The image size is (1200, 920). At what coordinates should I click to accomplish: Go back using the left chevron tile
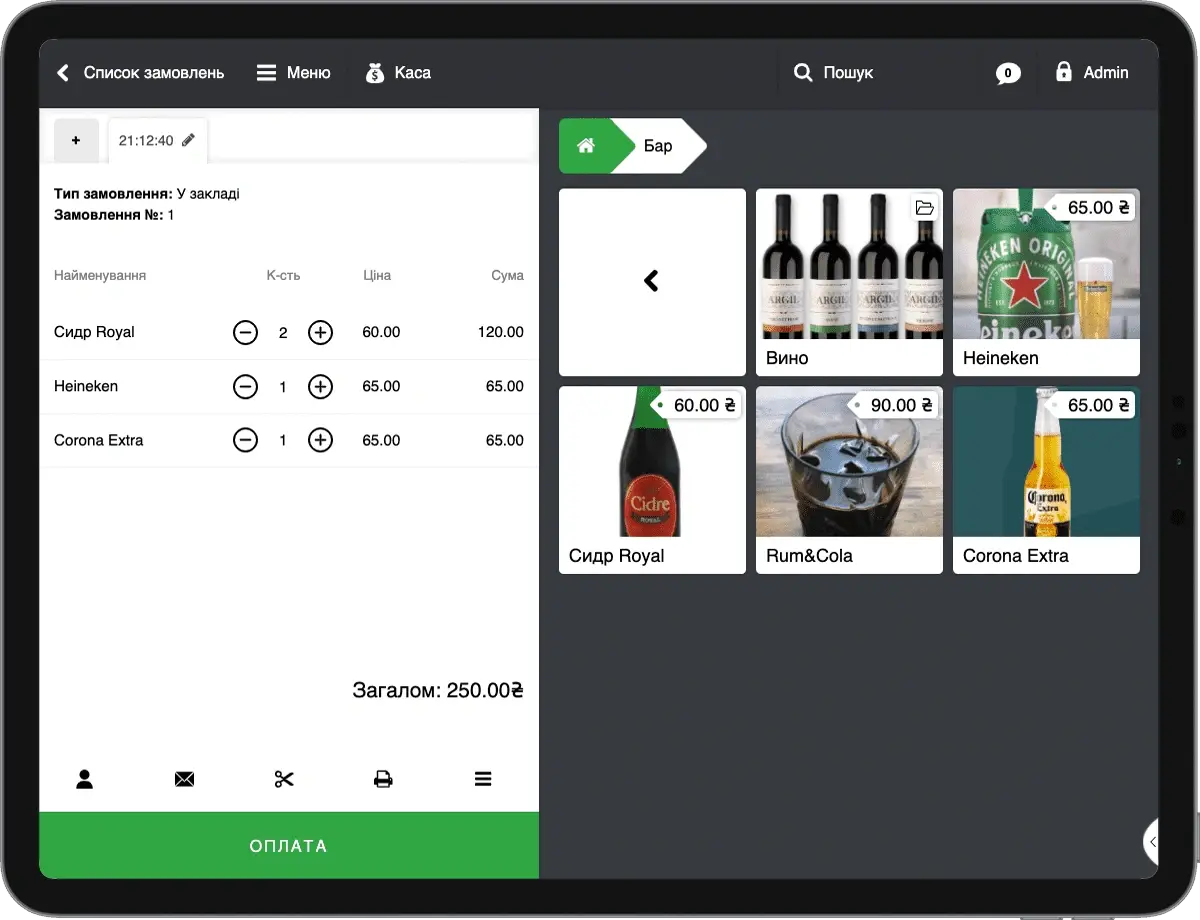[x=652, y=282]
